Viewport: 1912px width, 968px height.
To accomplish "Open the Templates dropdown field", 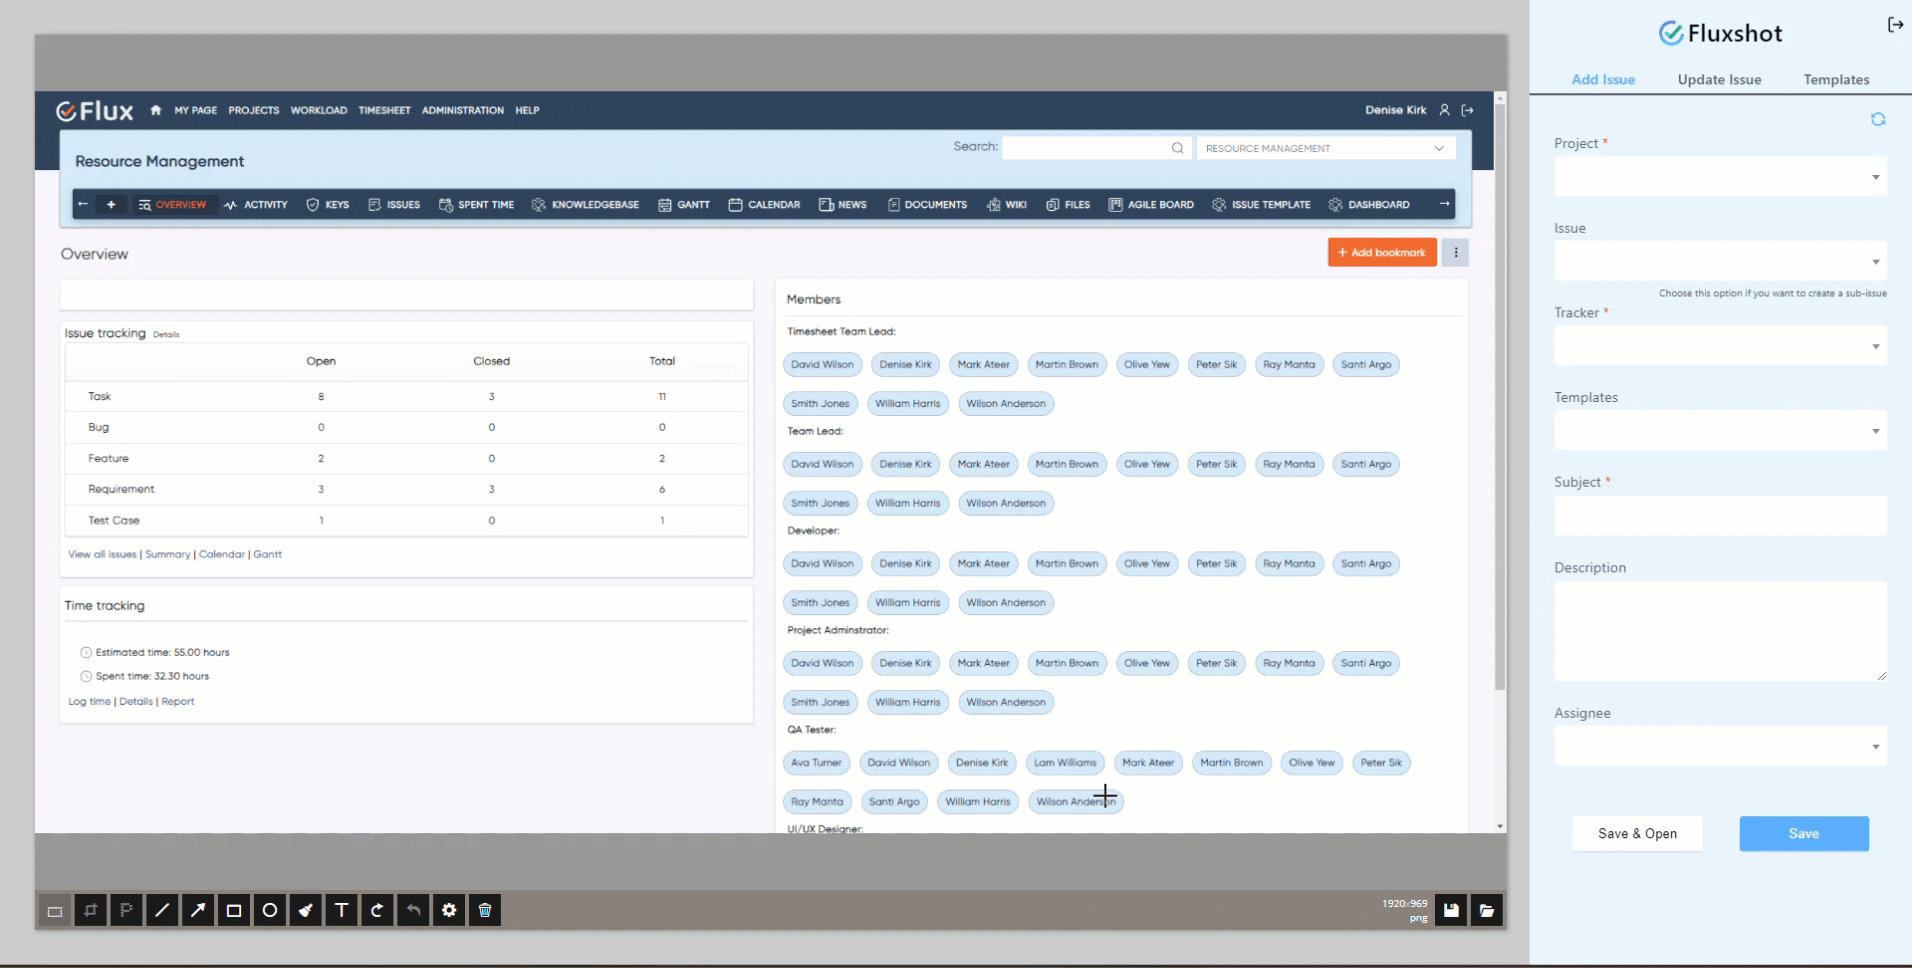I will tap(1720, 432).
